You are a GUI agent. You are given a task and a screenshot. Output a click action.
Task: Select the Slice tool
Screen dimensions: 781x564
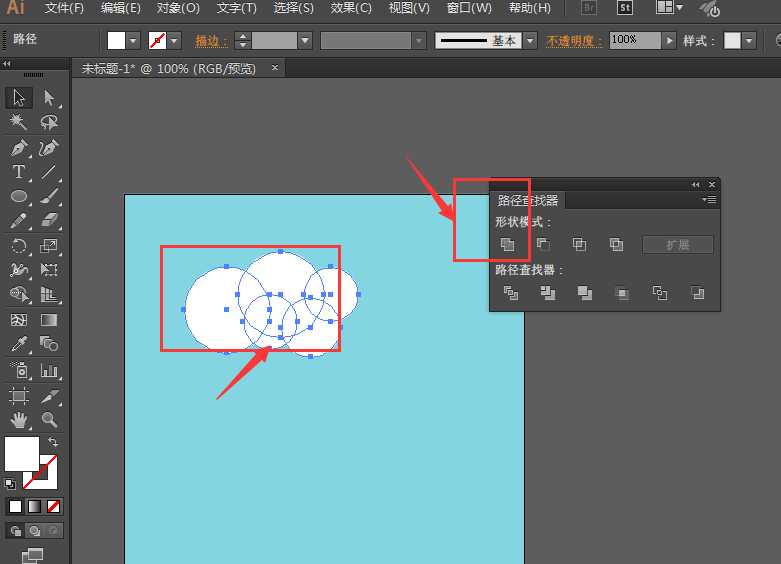point(49,396)
